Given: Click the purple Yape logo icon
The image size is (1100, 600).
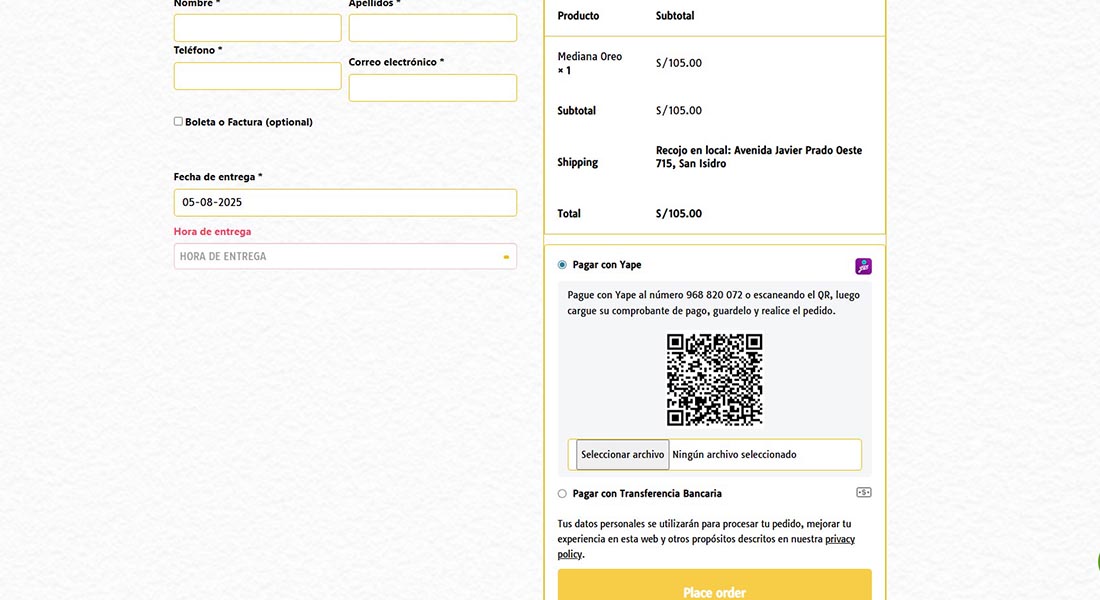Looking at the screenshot, I should point(863,266).
